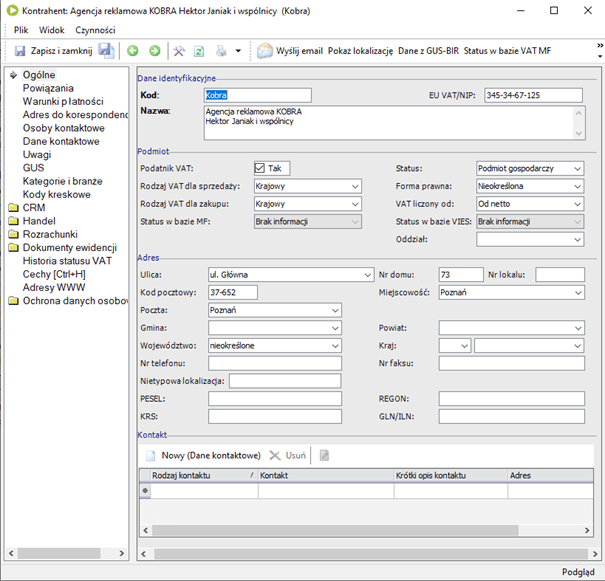605x581 pixels.
Task: Select Osoby kontaktowe in the sidebar
Action: click(x=64, y=128)
